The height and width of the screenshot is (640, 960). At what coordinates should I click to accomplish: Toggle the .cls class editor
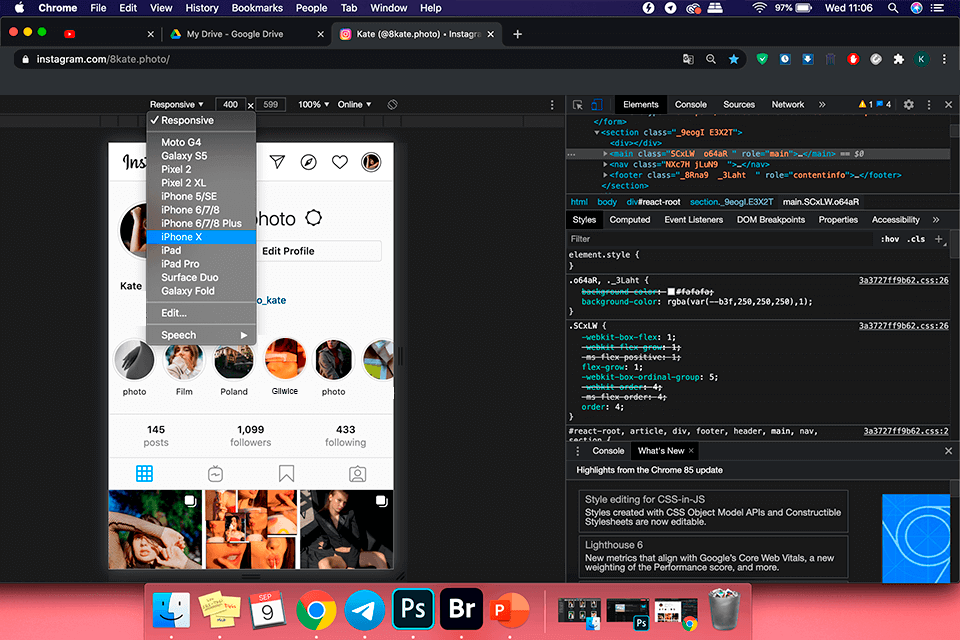915,239
